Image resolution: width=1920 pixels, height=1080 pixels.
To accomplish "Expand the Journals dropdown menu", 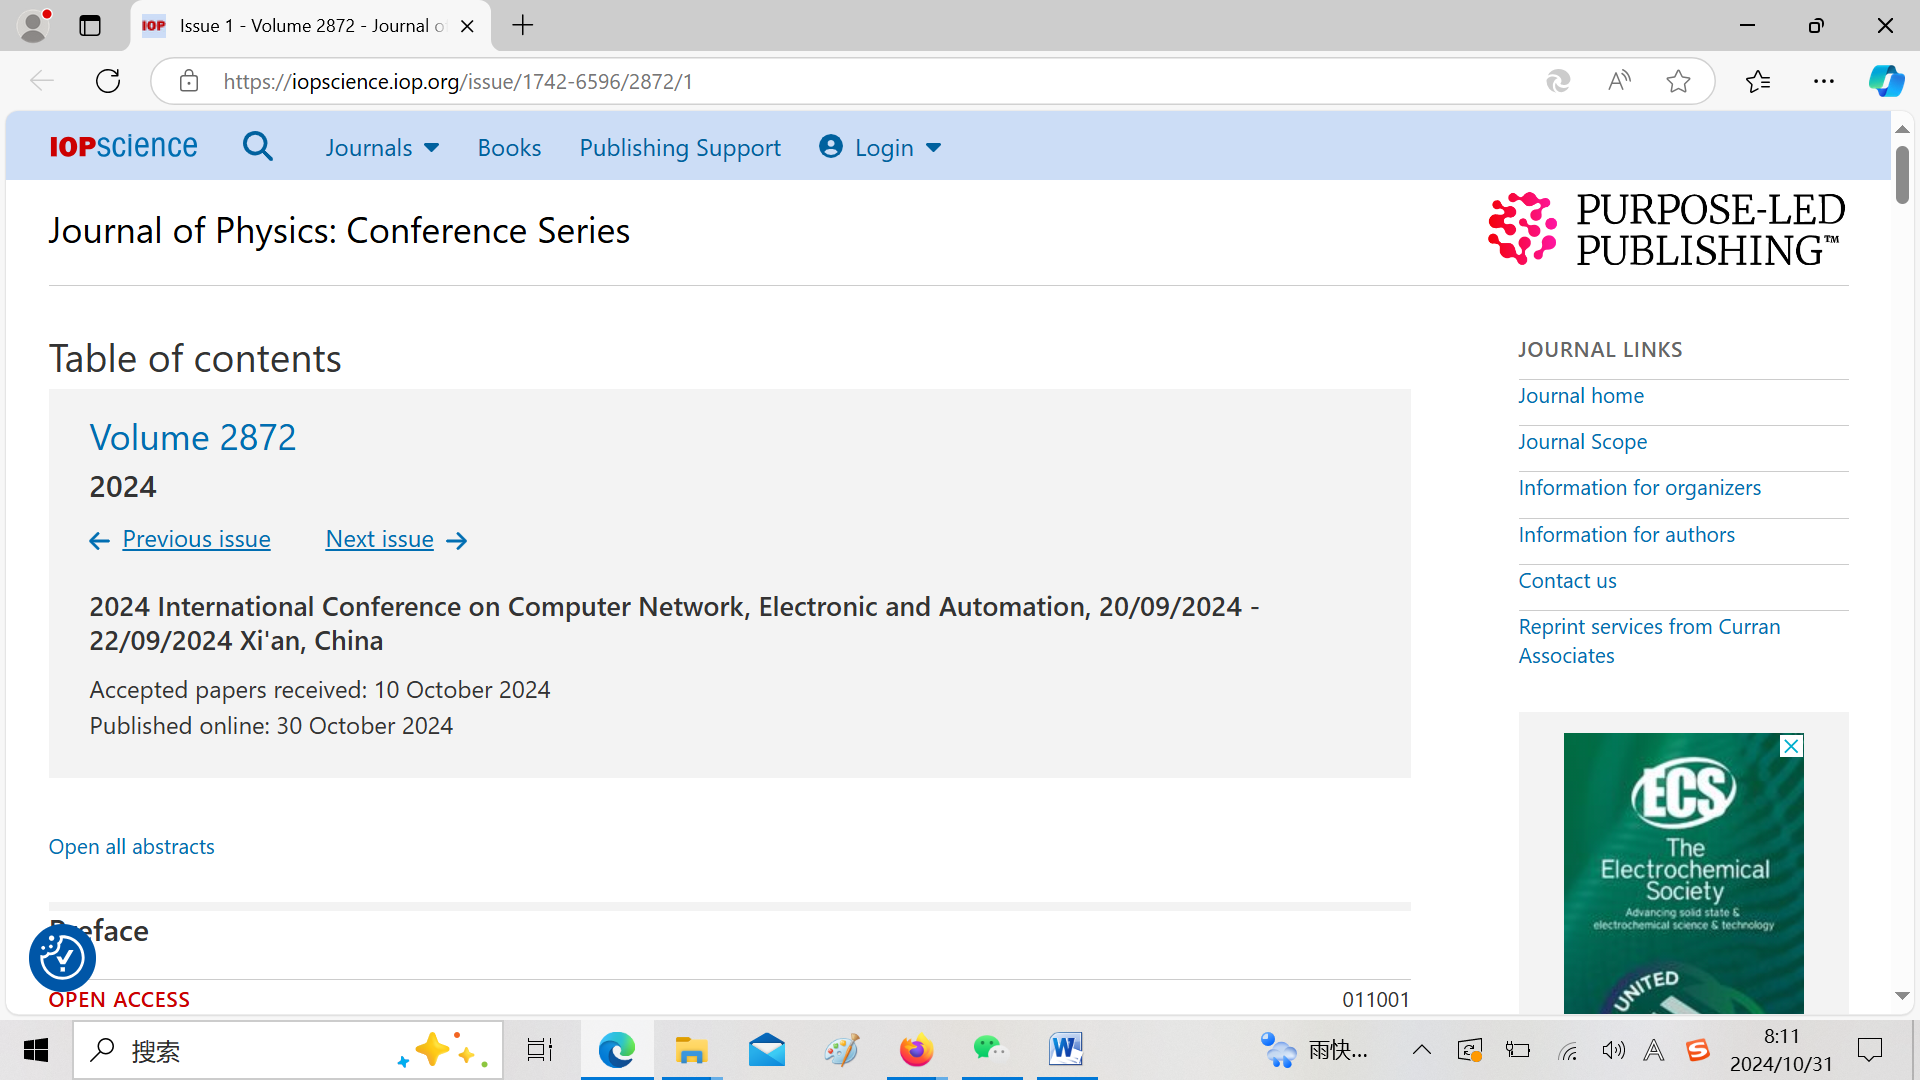I will click(381, 148).
